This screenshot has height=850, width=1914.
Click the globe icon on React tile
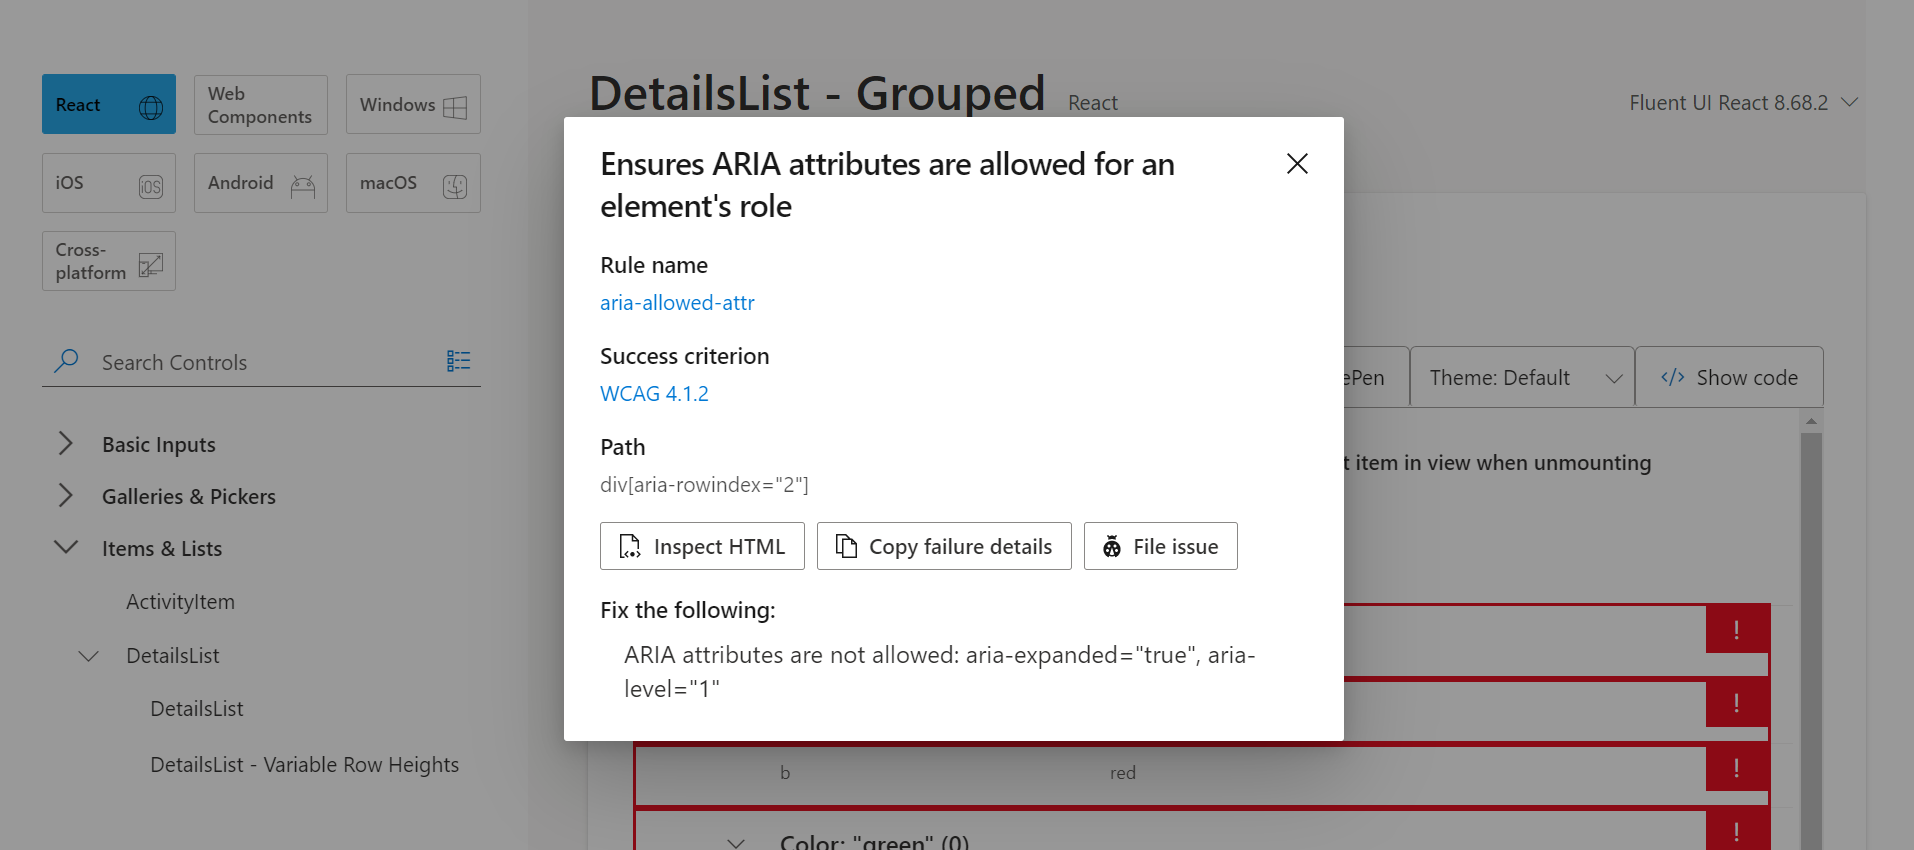[x=151, y=107]
